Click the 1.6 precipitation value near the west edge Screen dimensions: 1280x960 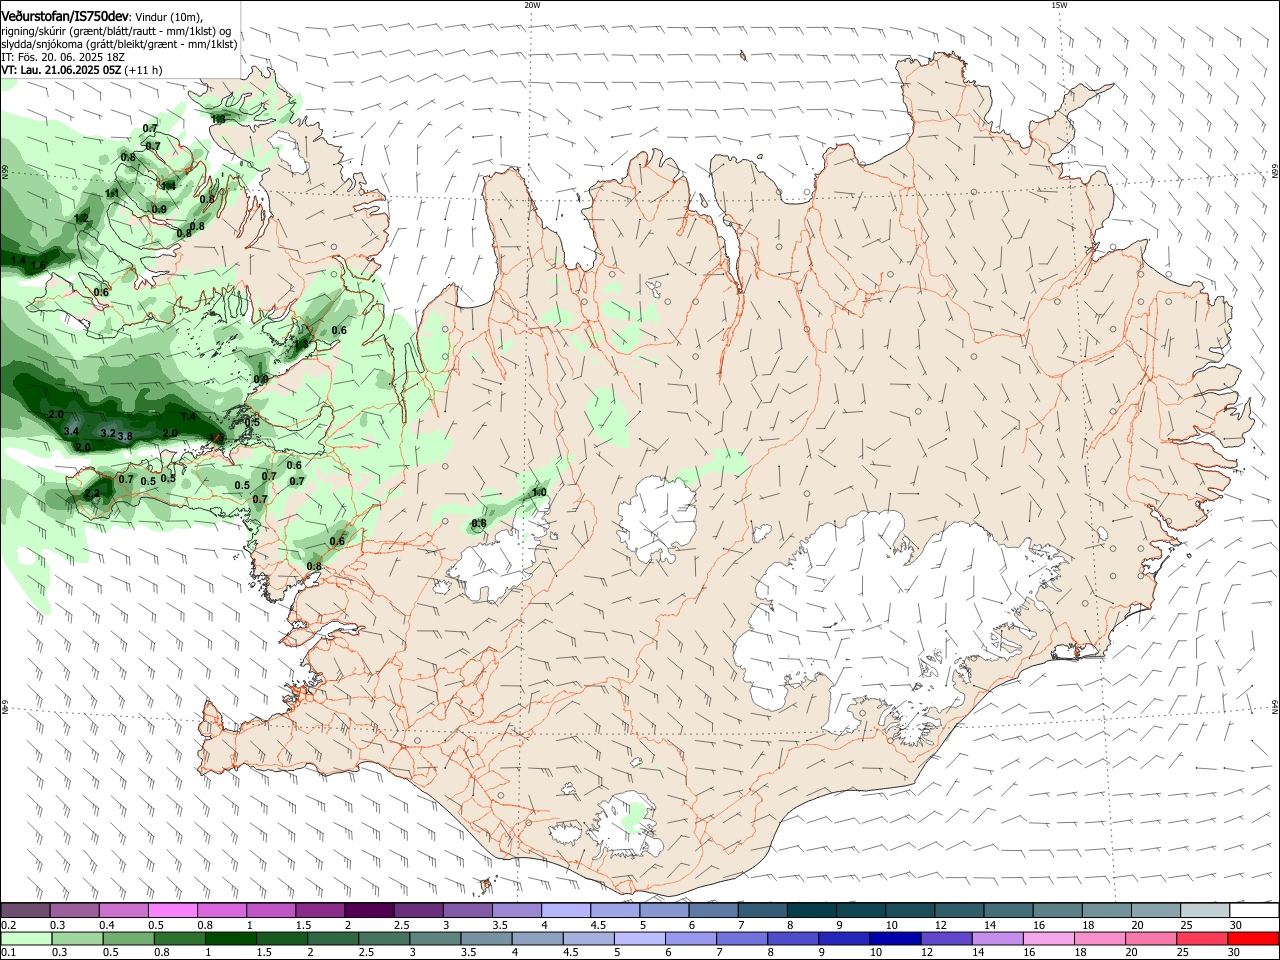click(38, 265)
